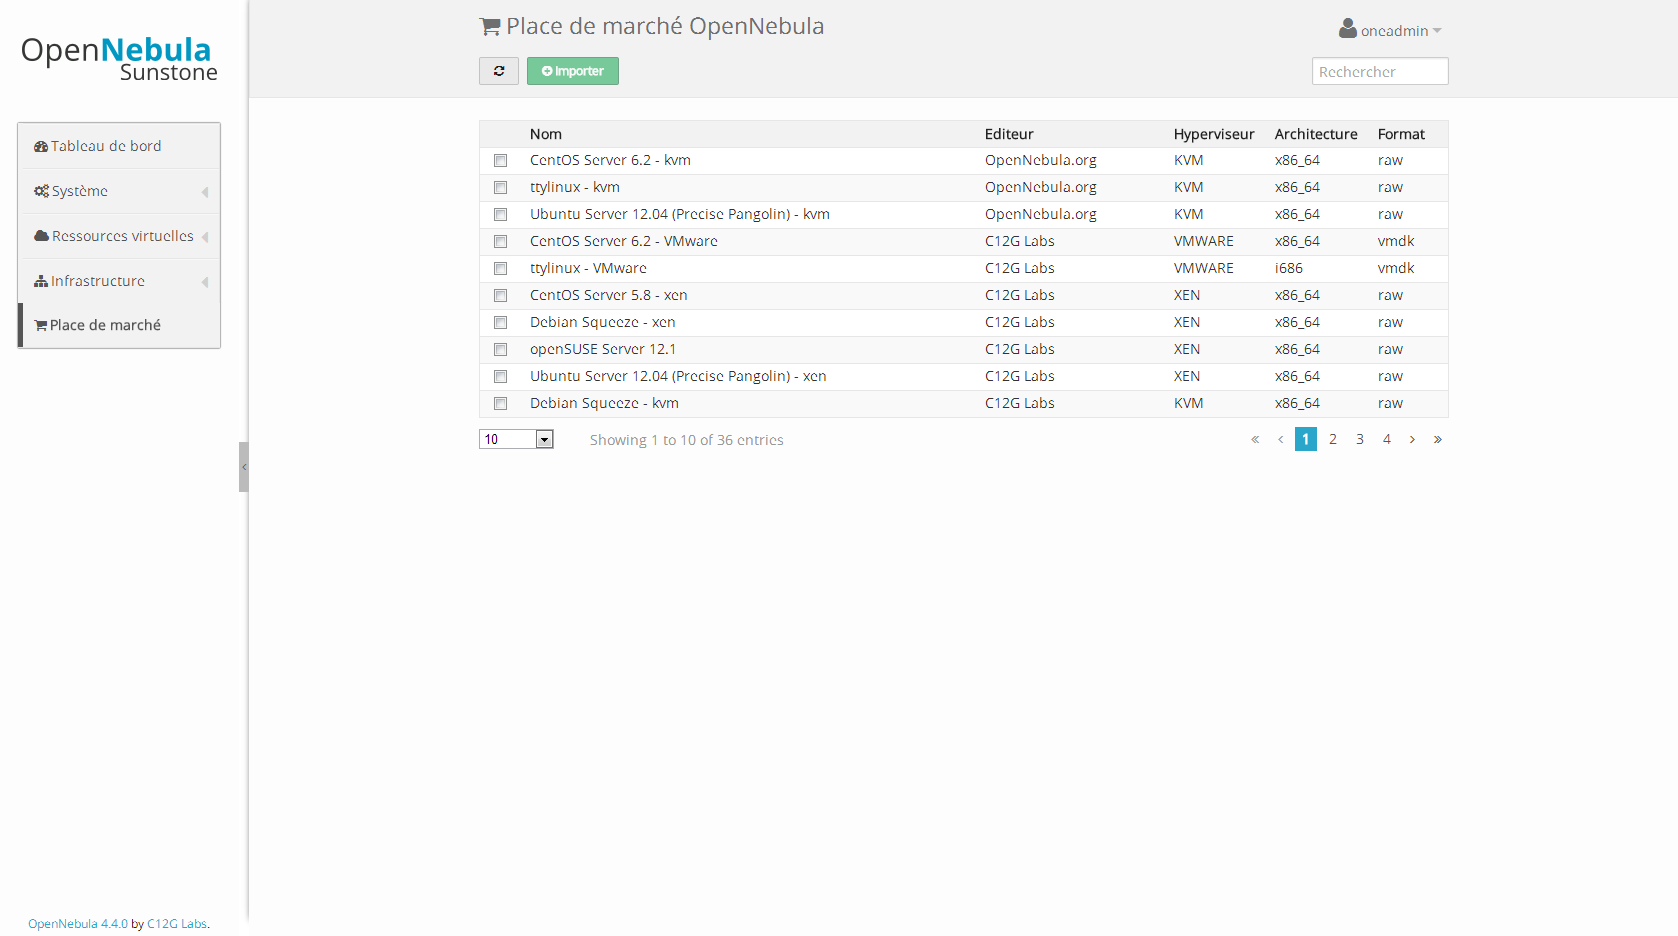The height and width of the screenshot is (936, 1678).
Task: Go to the last page with double arrow
Action: pos(1438,439)
